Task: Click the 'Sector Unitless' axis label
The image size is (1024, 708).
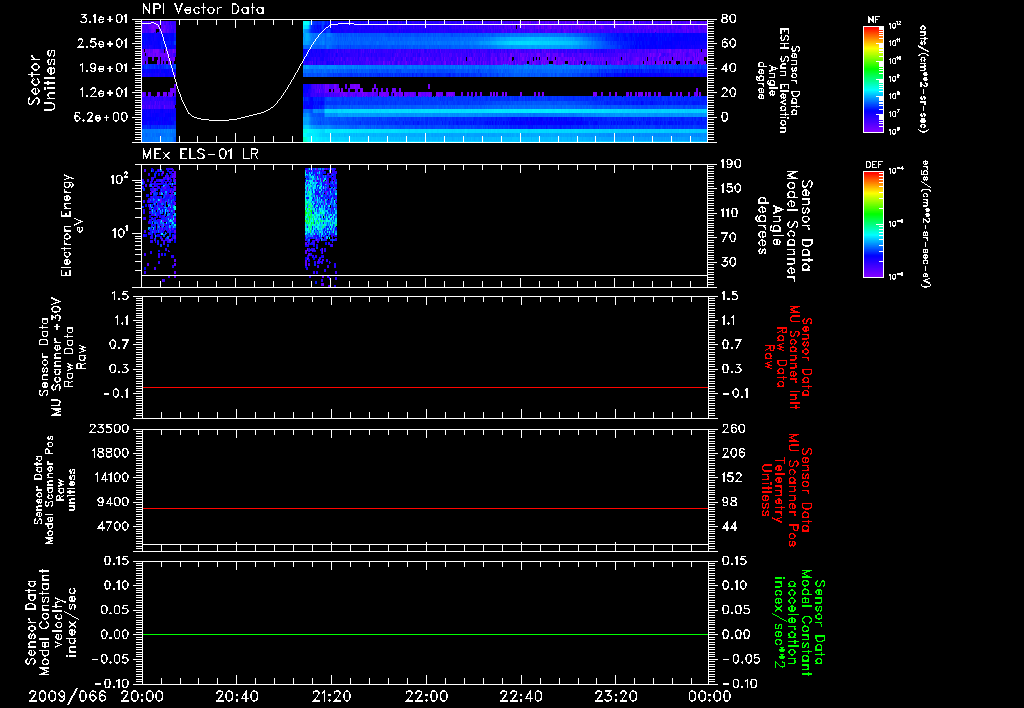Action: coord(42,80)
